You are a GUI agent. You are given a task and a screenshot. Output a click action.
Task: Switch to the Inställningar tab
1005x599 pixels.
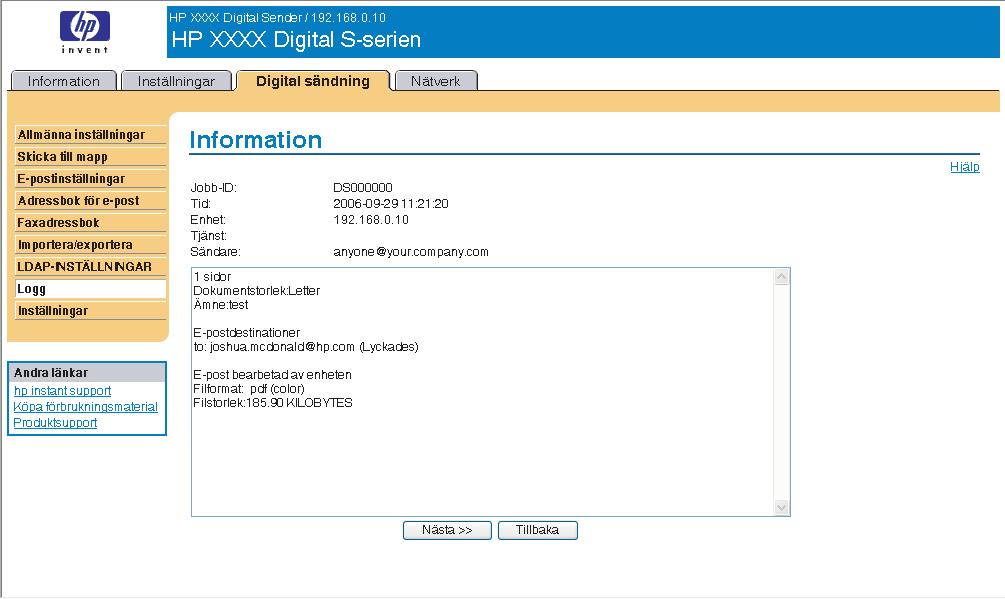pos(176,81)
